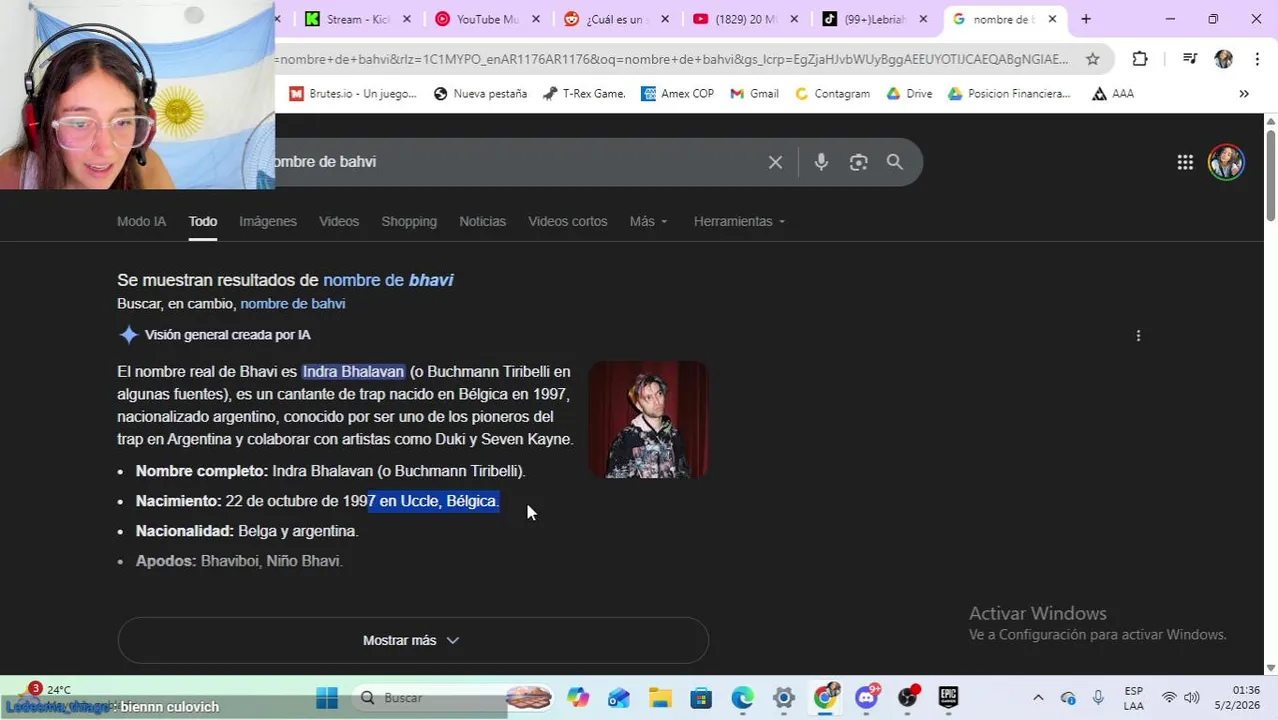Switch to the Imágenes tab
The height and width of the screenshot is (720, 1278).
click(x=268, y=221)
